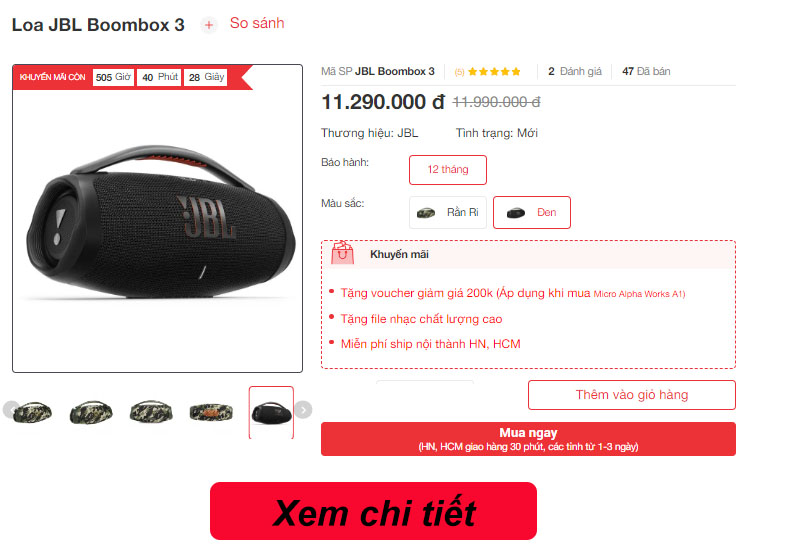Click the Khuyến mãi shopping bag icon
The width and height of the screenshot is (800, 558).
pos(342,253)
